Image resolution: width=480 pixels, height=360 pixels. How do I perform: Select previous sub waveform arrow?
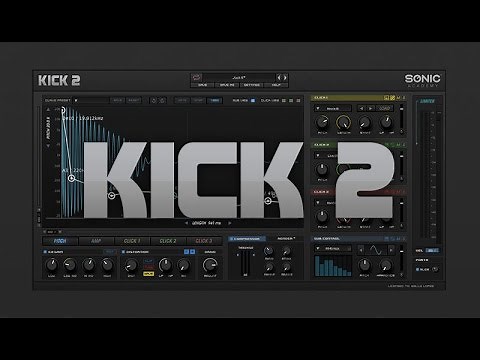tap(361, 249)
